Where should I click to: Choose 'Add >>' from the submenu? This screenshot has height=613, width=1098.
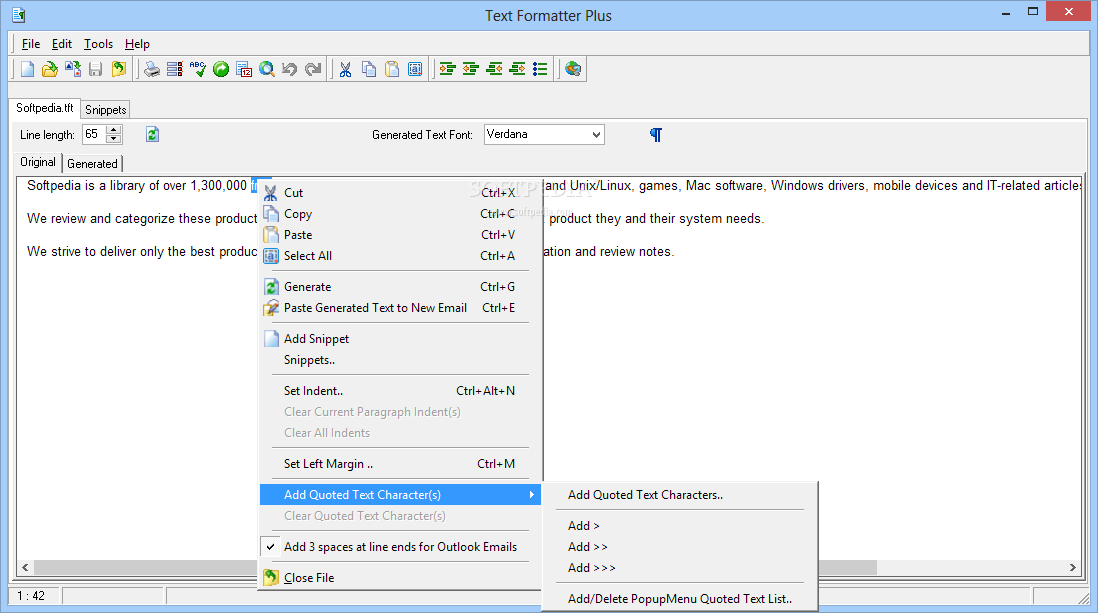[588, 547]
